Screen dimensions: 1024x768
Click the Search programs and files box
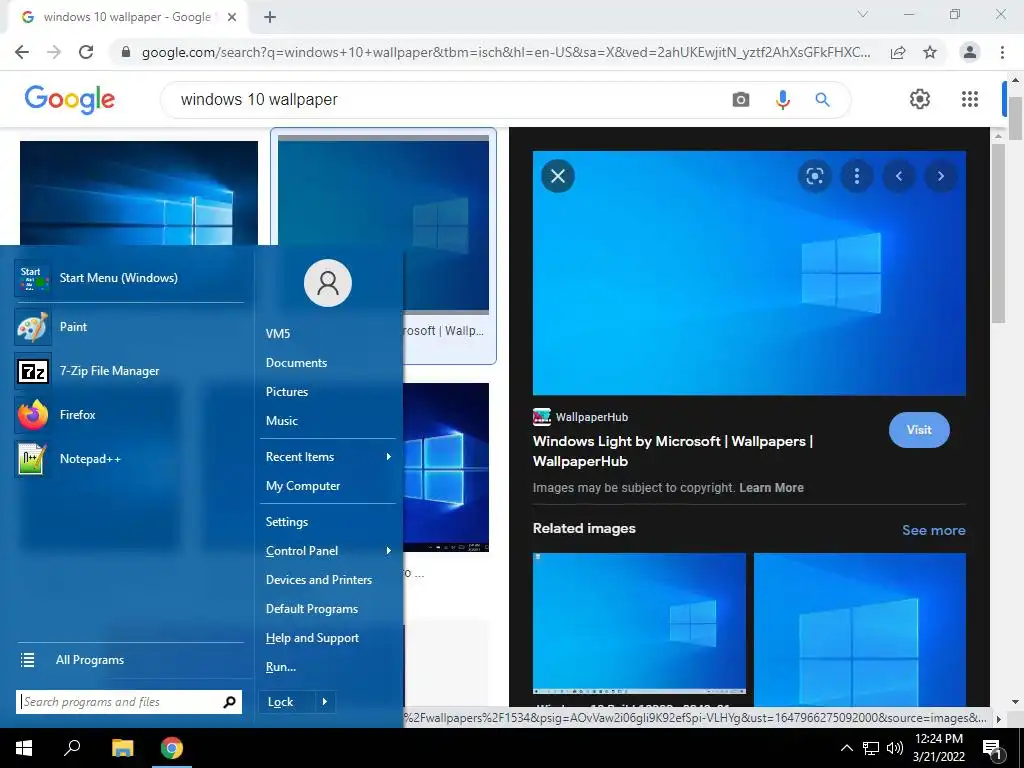[x=129, y=702]
